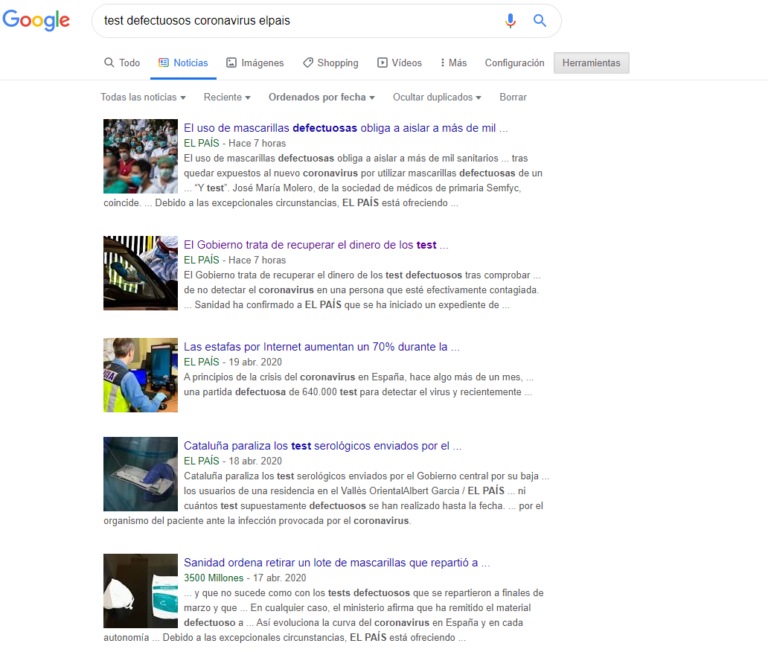Open Configuración settings menu
The height and width of the screenshot is (652, 768).
(x=514, y=63)
